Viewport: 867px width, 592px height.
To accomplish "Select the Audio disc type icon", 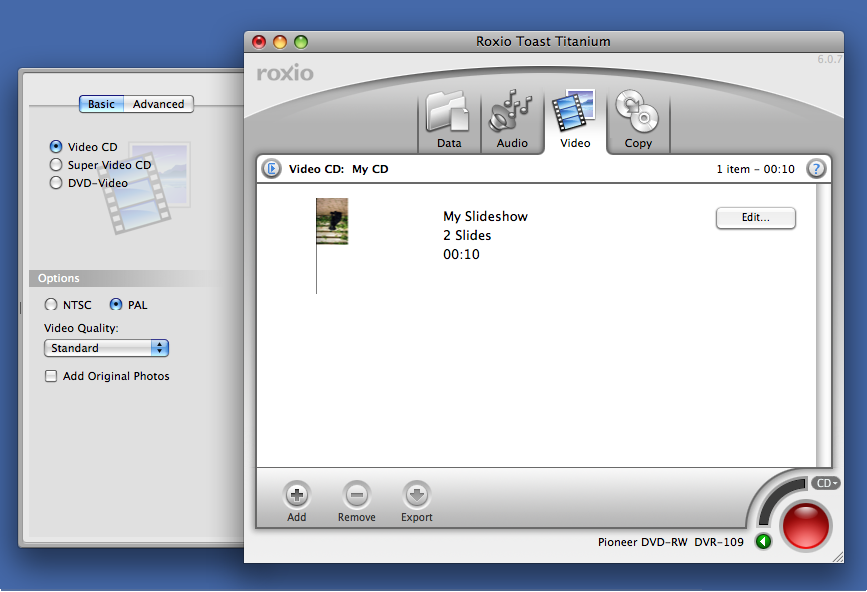I will coord(512,114).
